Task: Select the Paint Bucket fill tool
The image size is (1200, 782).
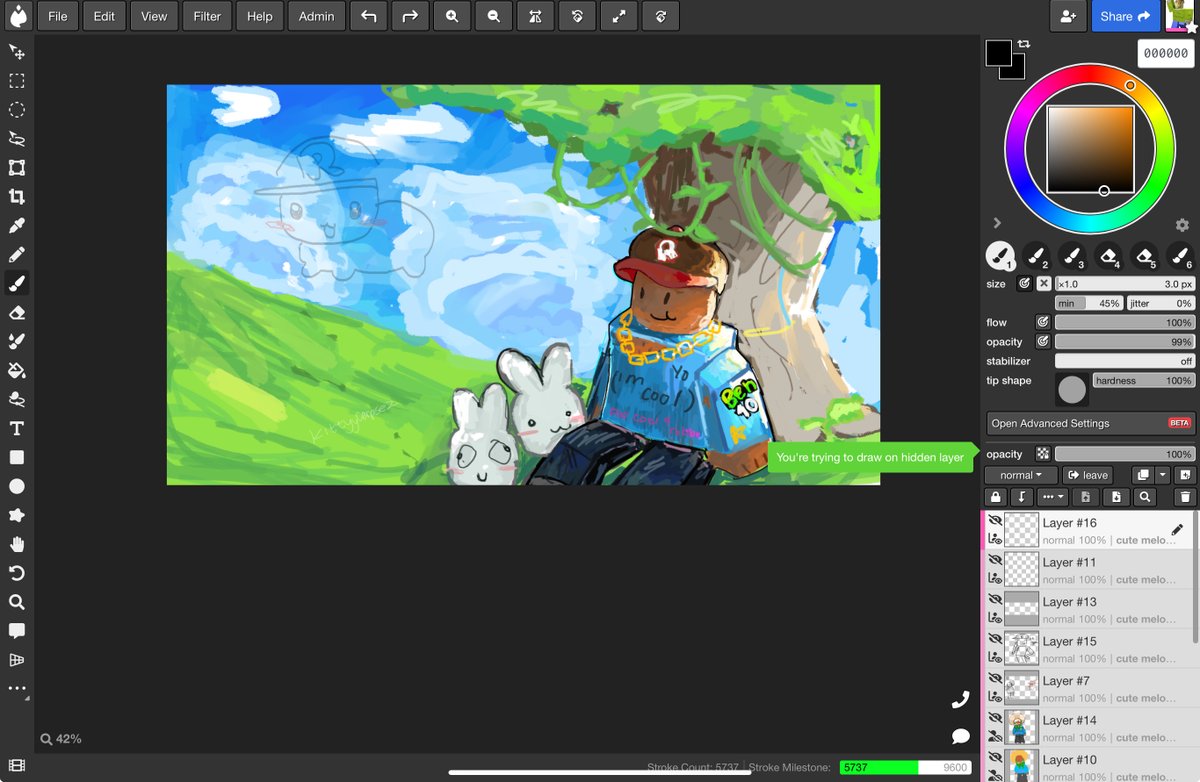Action: pos(16,371)
